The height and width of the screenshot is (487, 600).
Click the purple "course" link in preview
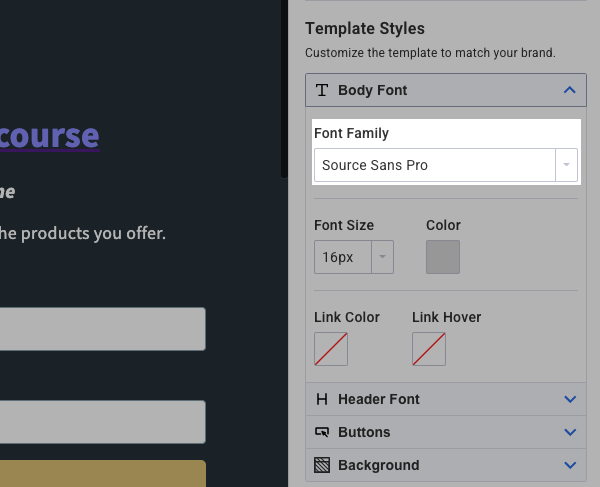50,135
